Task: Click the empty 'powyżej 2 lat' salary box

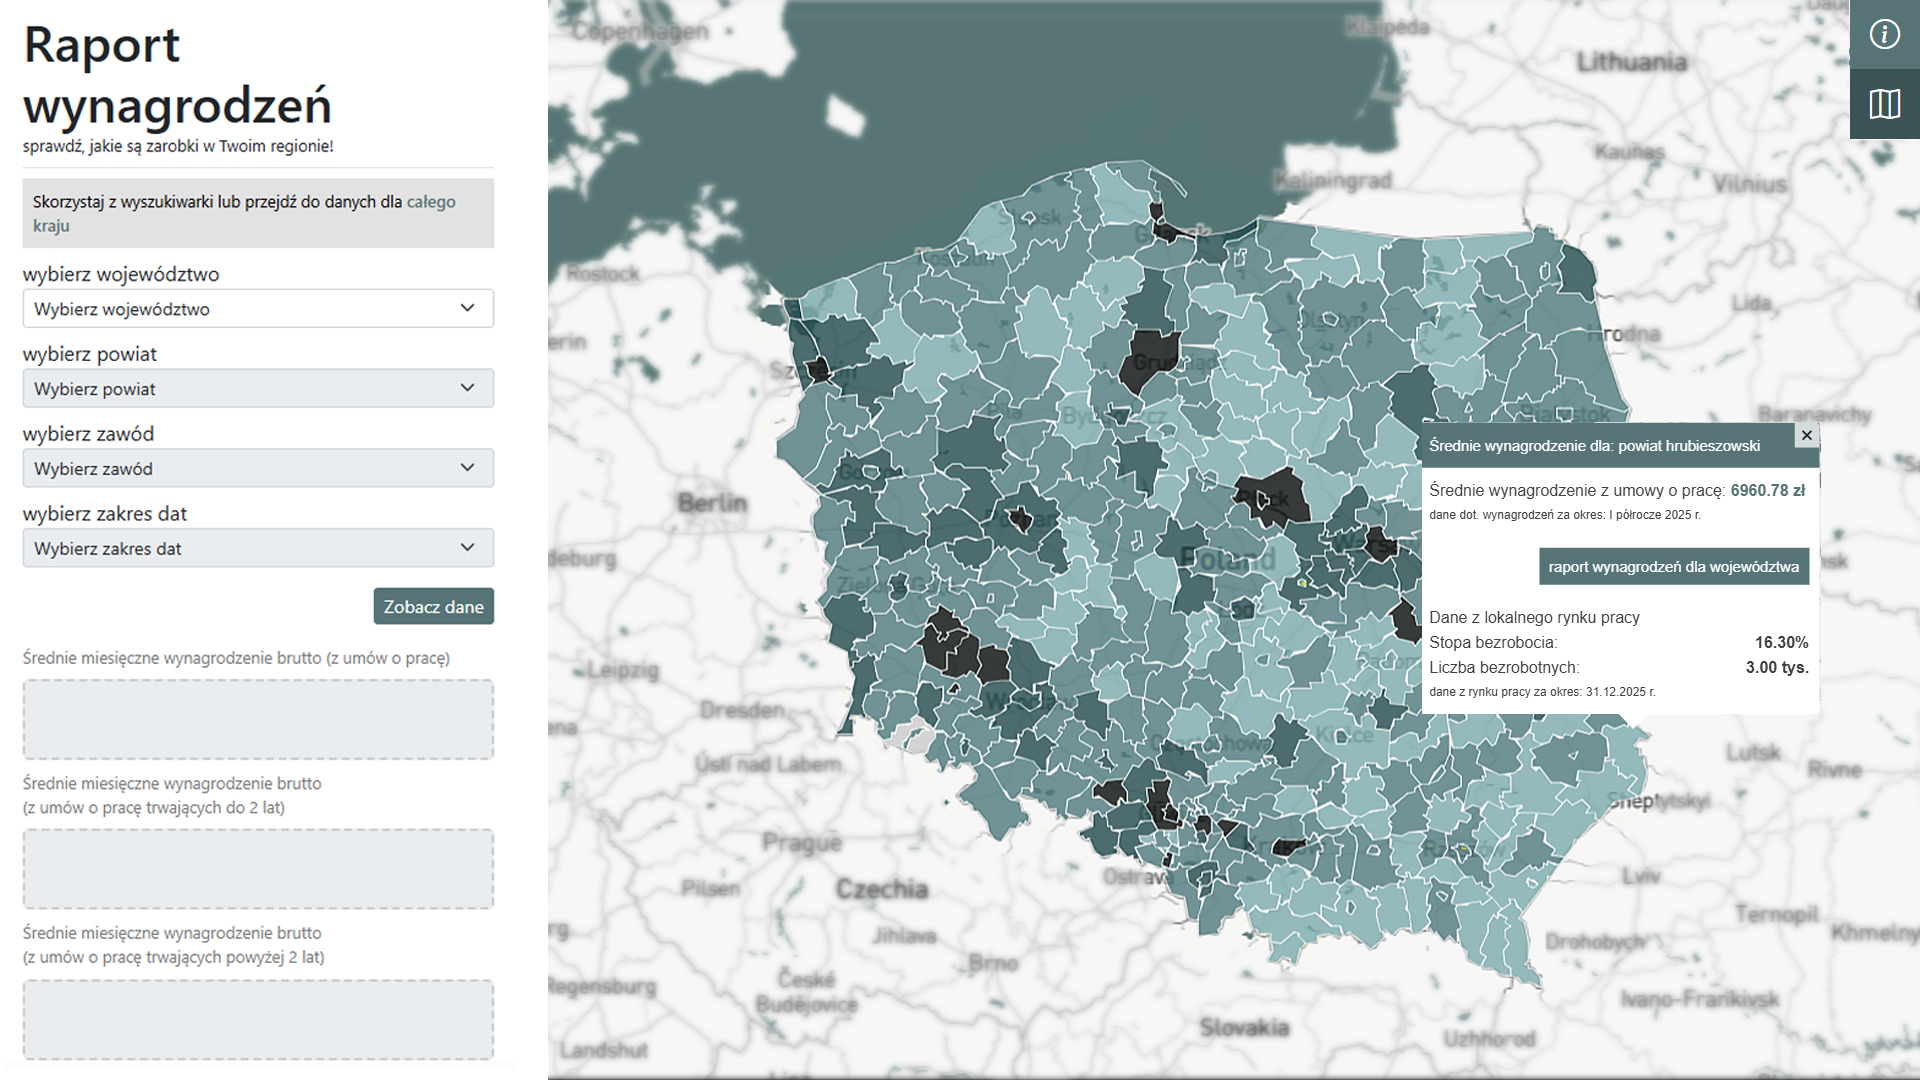Action: [x=258, y=1018]
